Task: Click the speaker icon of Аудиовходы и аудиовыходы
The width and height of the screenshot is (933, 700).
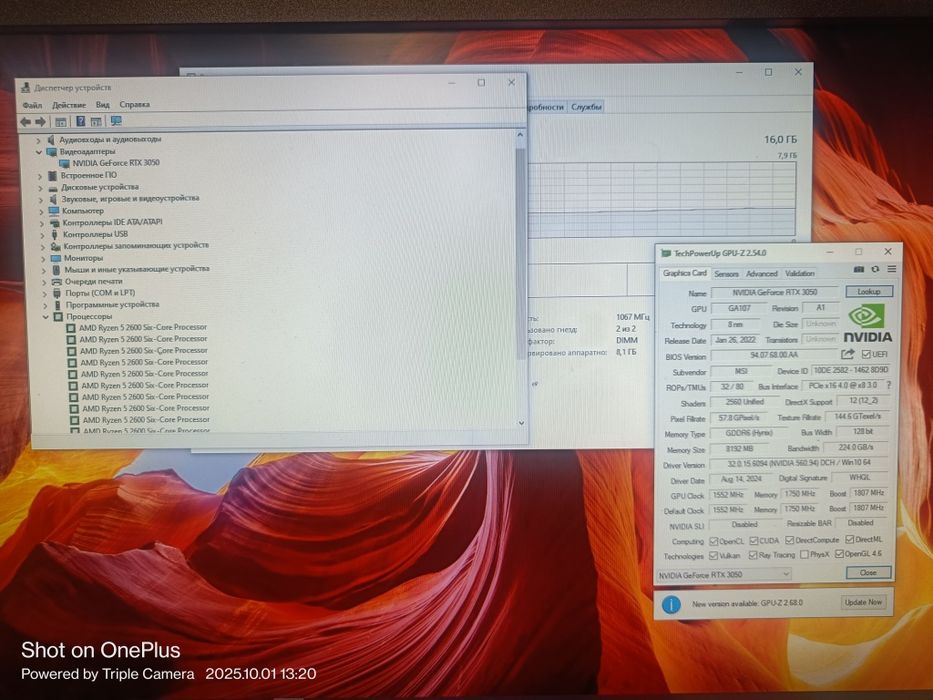Action: (51, 139)
